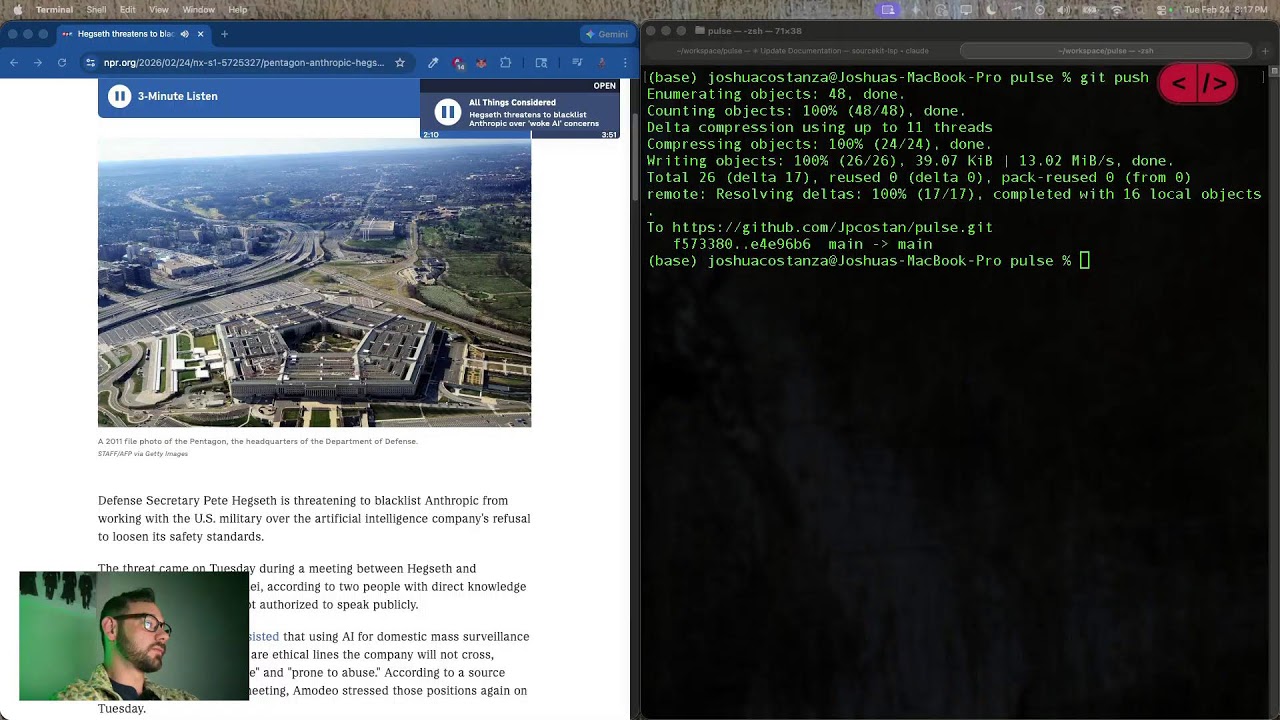Click the '/>' half of red overlay
Viewport: 1280px width, 720px height.
(1215, 84)
